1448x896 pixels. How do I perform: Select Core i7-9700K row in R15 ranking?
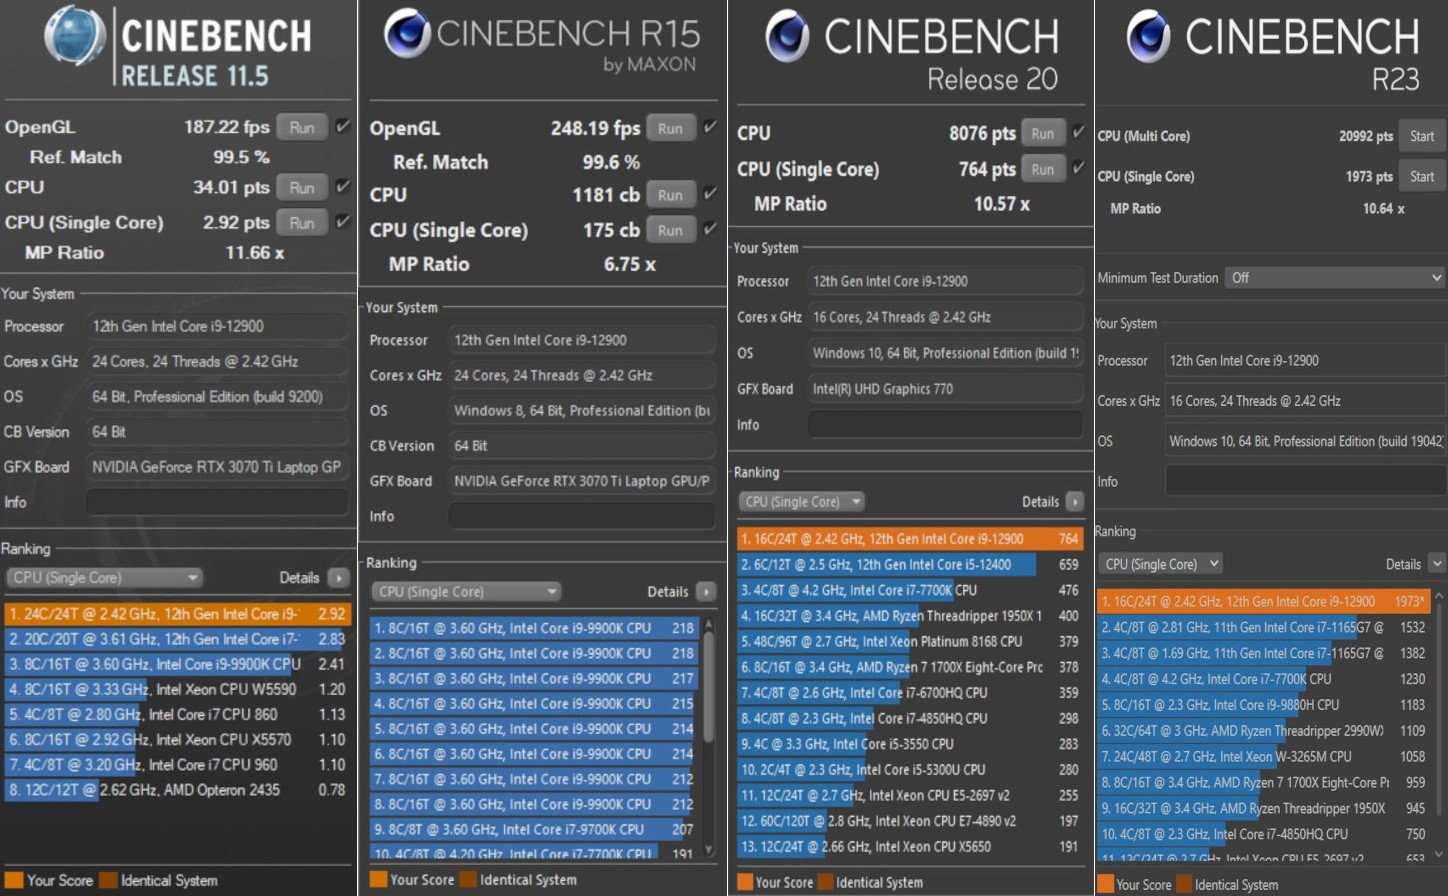(534, 829)
